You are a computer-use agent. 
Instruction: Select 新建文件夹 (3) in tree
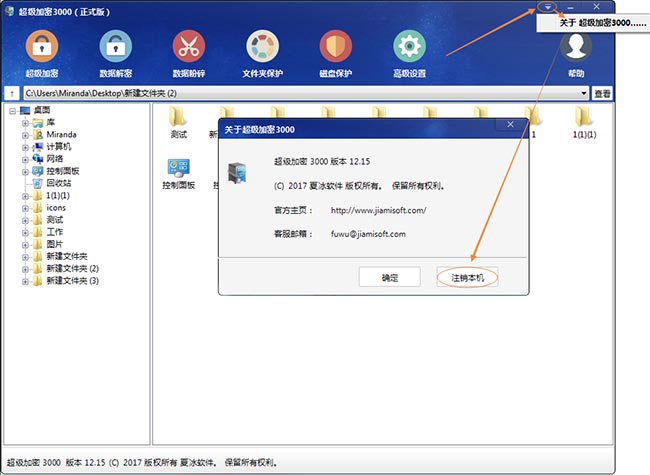(x=73, y=281)
